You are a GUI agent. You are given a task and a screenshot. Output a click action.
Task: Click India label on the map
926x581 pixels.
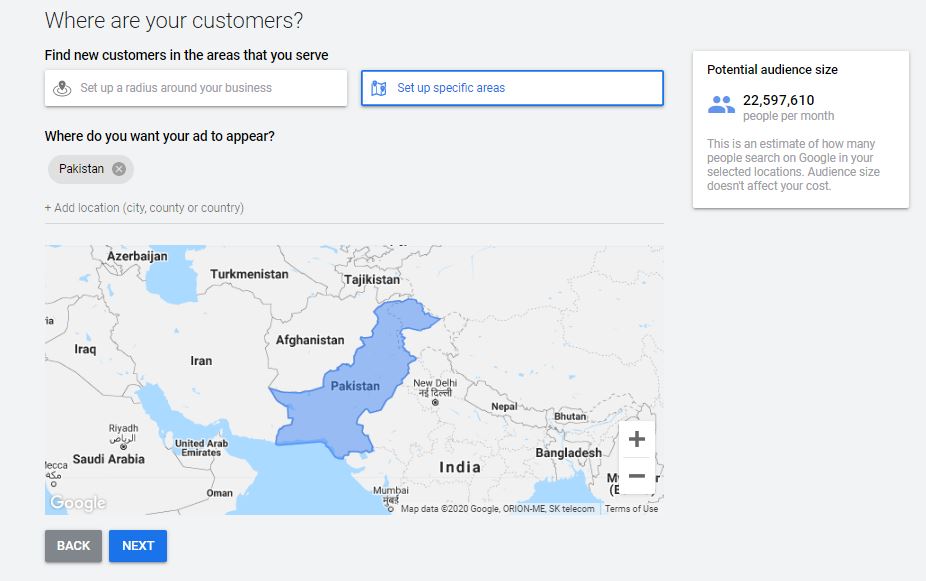click(x=460, y=467)
